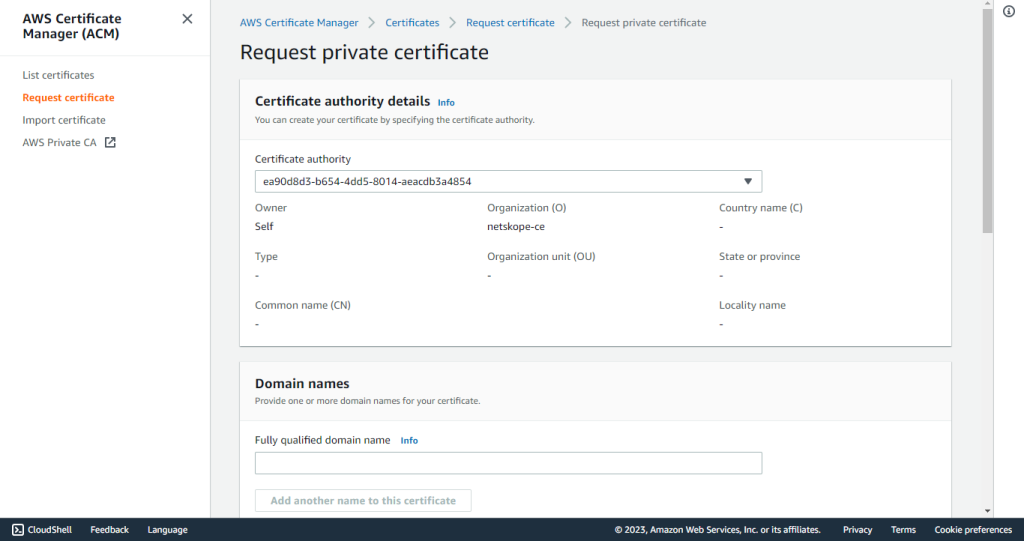Click the Owner value Self
Screen dimensions: 1024x541
[264, 227]
